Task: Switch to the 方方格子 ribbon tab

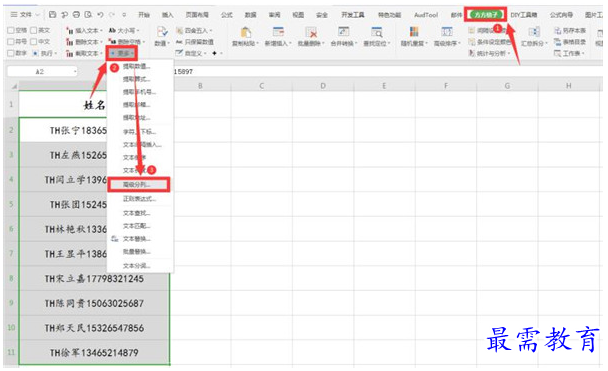Action: [486, 15]
